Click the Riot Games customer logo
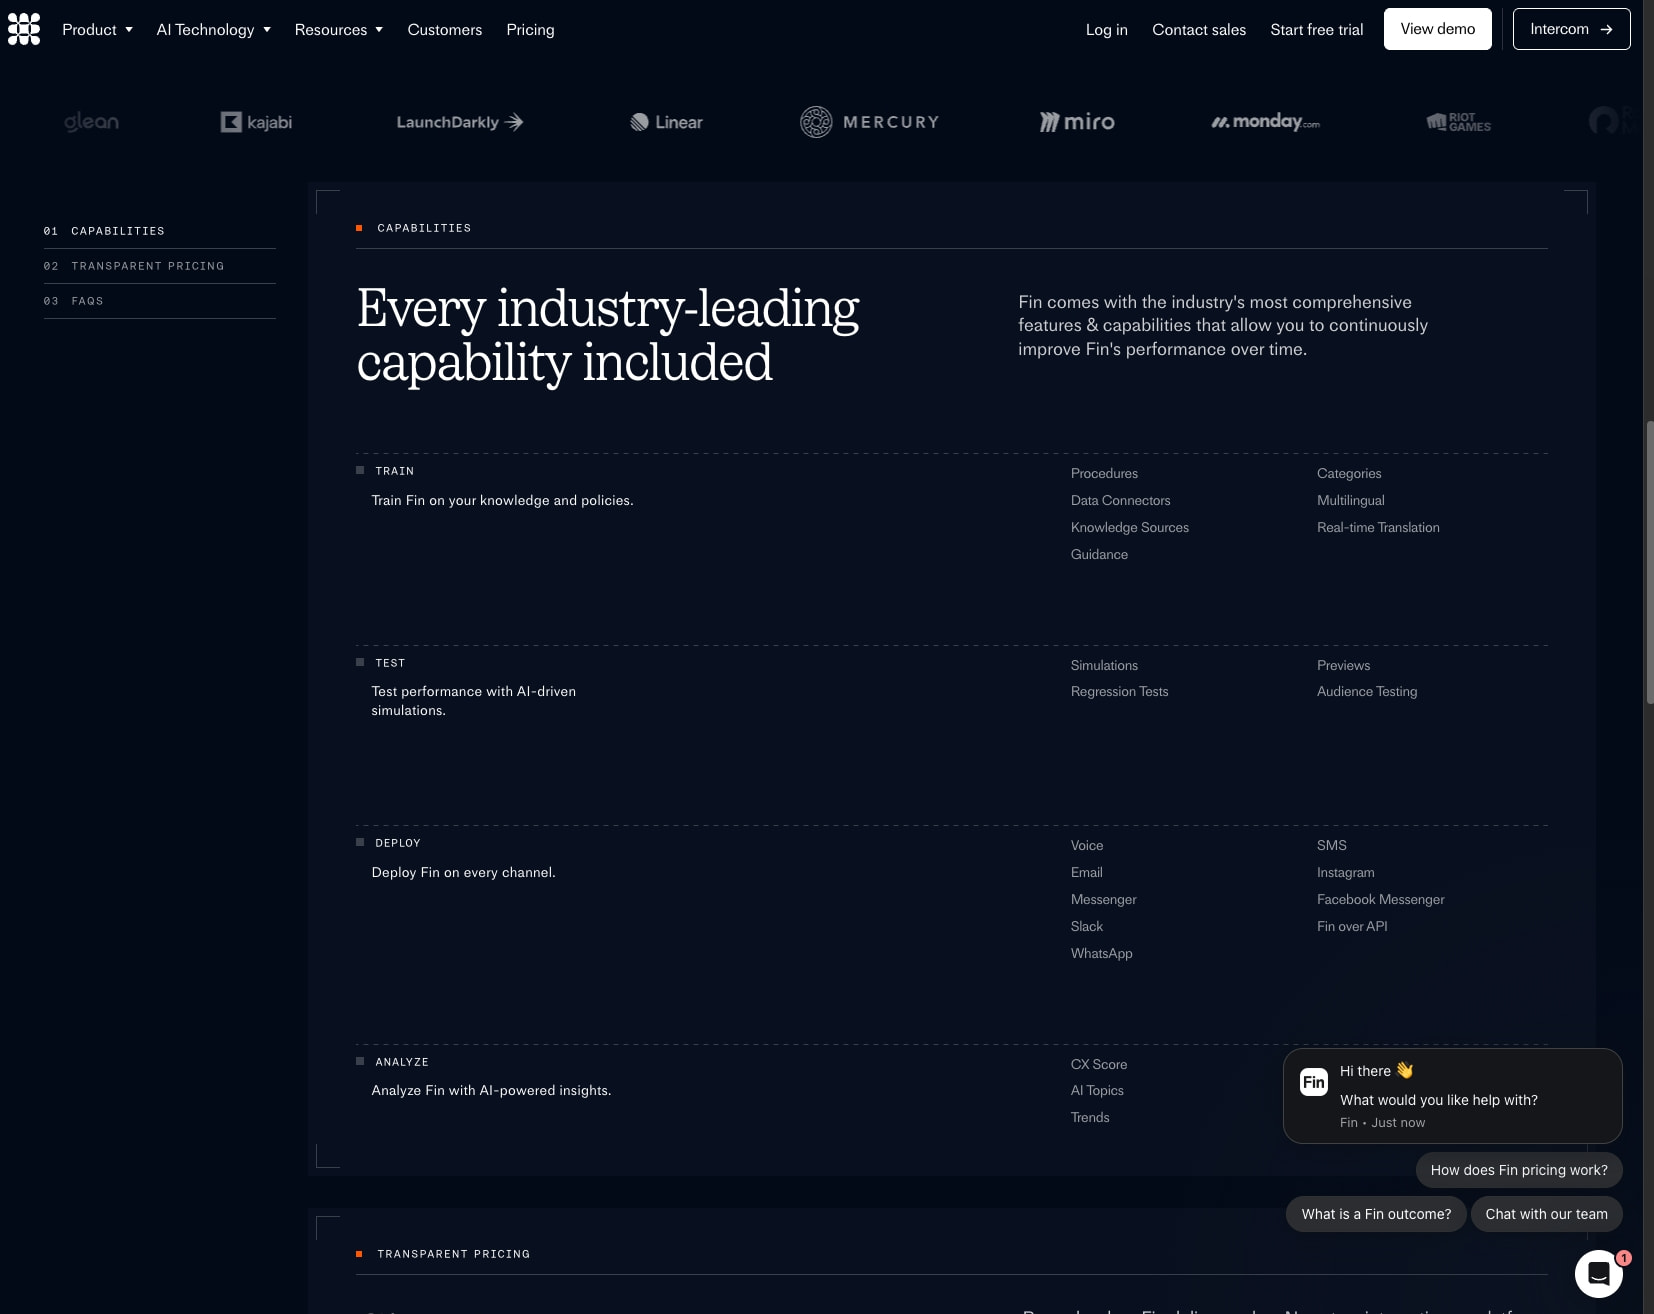The height and width of the screenshot is (1314, 1654). [x=1458, y=122]
